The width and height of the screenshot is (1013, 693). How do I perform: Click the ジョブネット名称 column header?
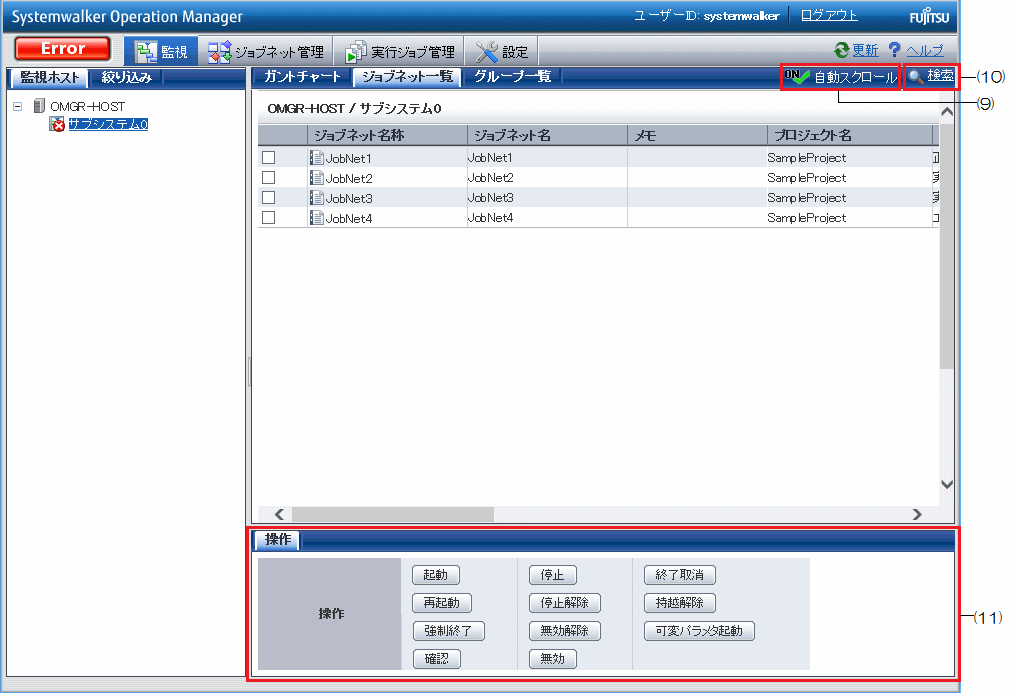click(x=387, y=135)
